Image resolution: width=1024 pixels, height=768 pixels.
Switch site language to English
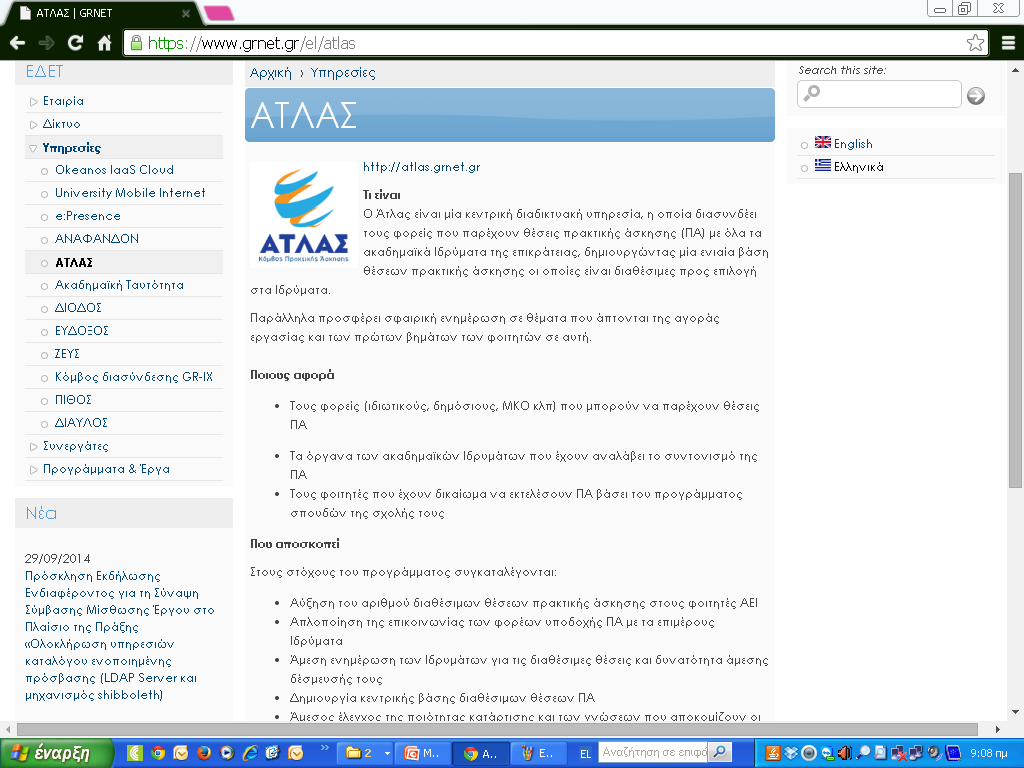pyautogui.click(x=853, y=144)
